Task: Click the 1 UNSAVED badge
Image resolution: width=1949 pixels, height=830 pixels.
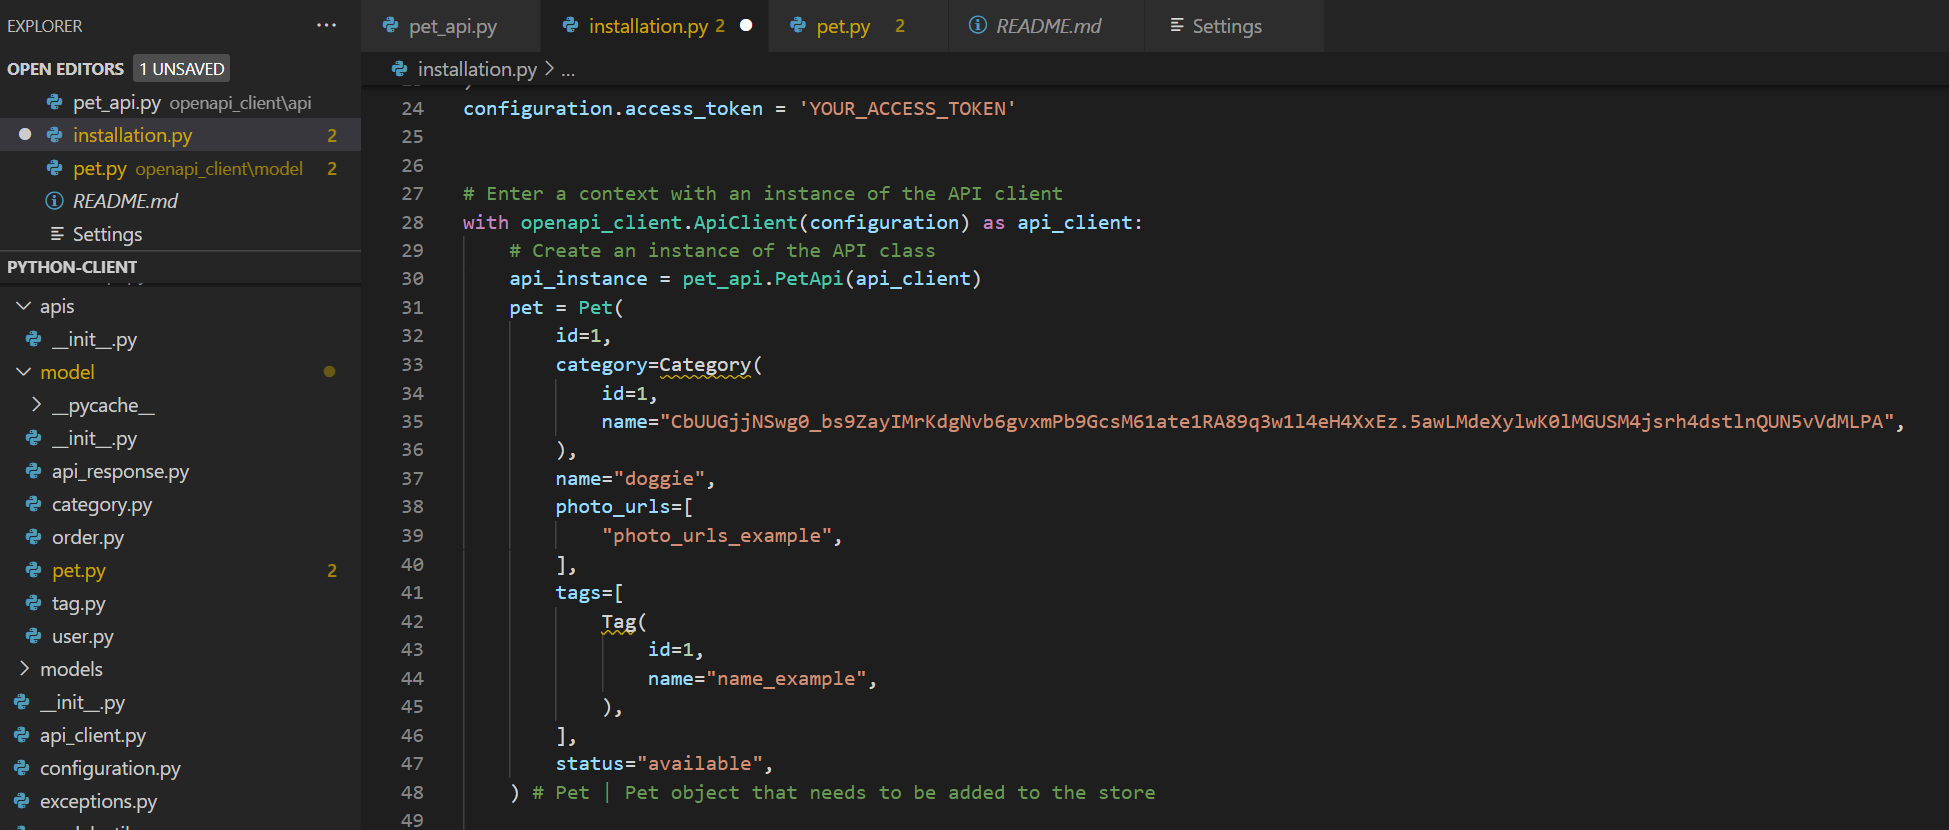Action: (x=182, y=69)
